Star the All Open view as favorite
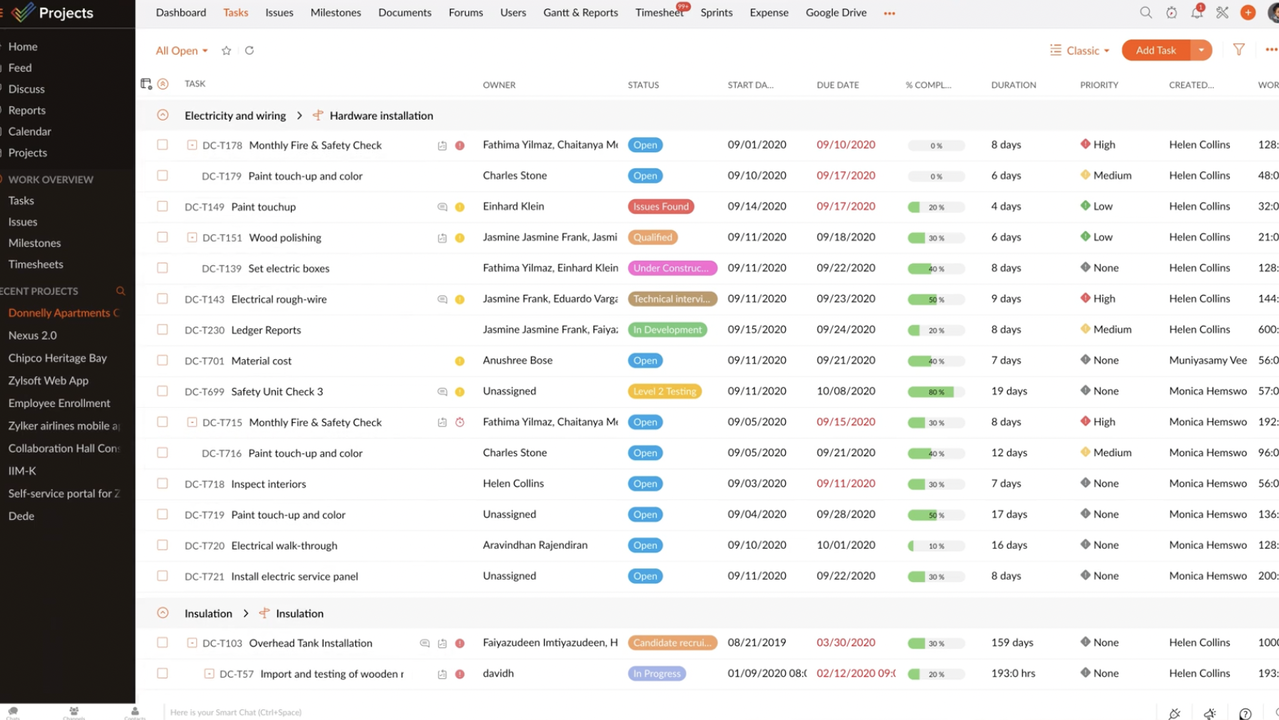 226,50
